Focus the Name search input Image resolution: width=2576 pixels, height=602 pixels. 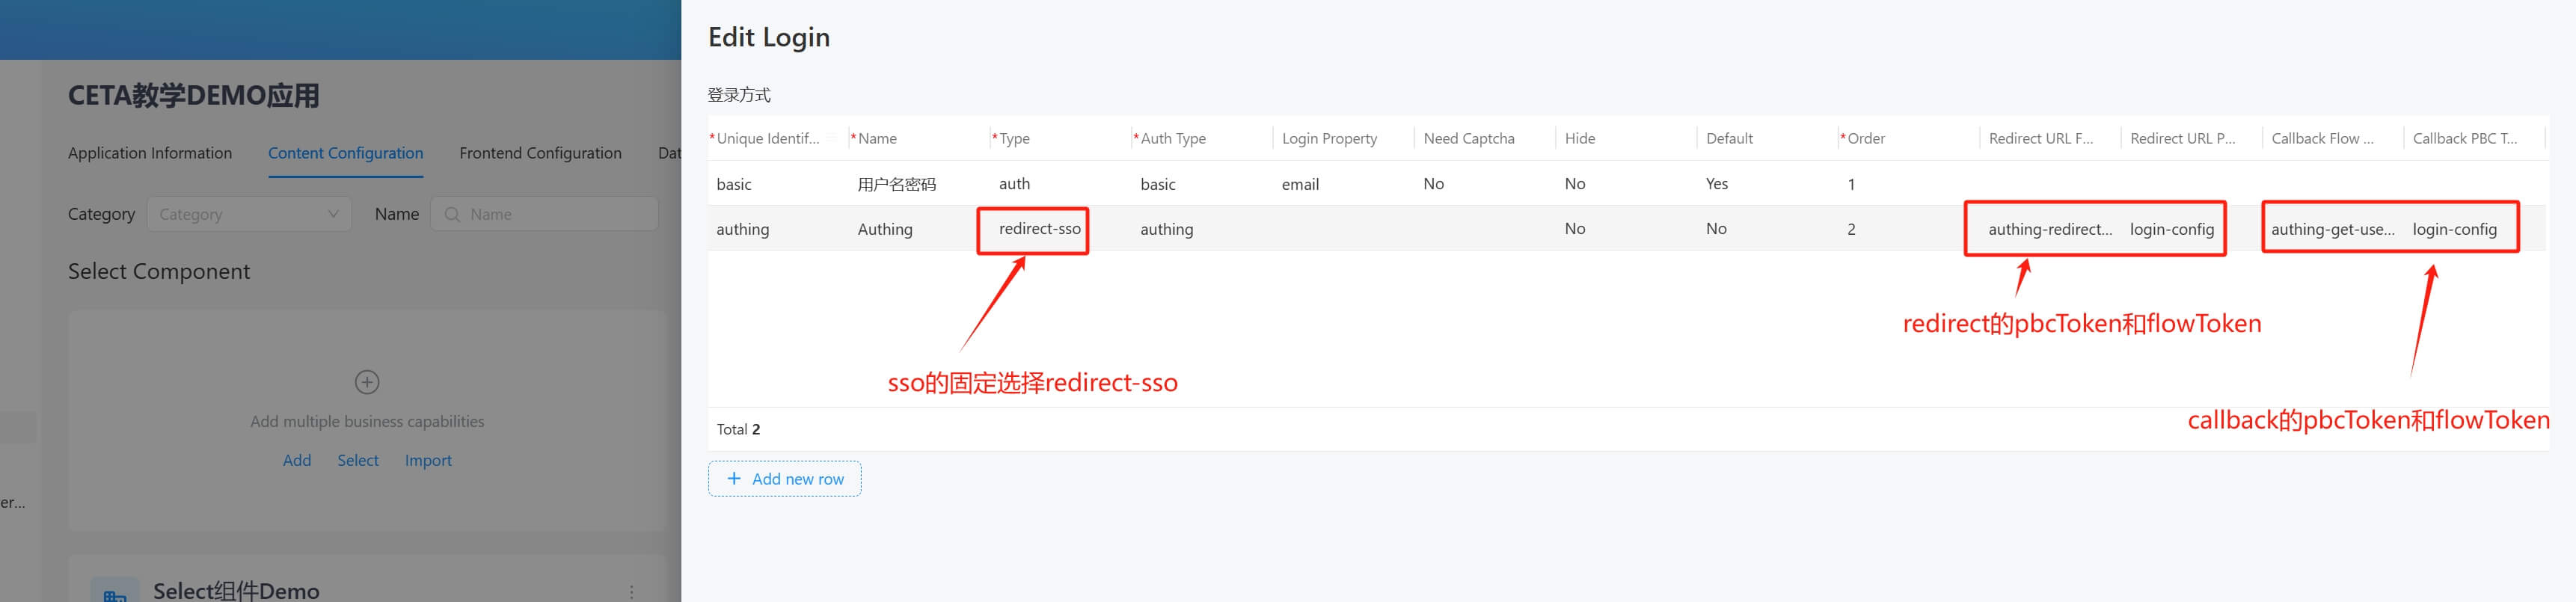pyautogui.click(x=544, y=214)
